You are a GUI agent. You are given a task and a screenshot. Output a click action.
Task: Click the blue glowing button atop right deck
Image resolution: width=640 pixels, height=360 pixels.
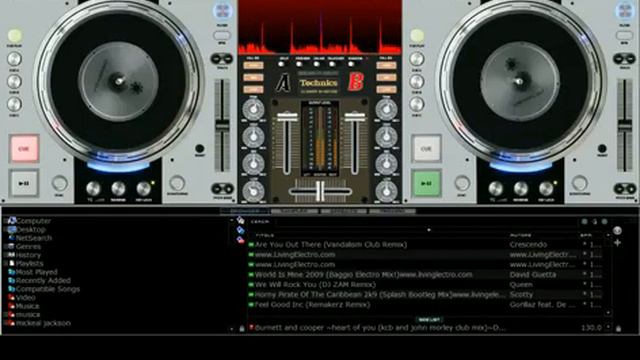tap(625, 11)
